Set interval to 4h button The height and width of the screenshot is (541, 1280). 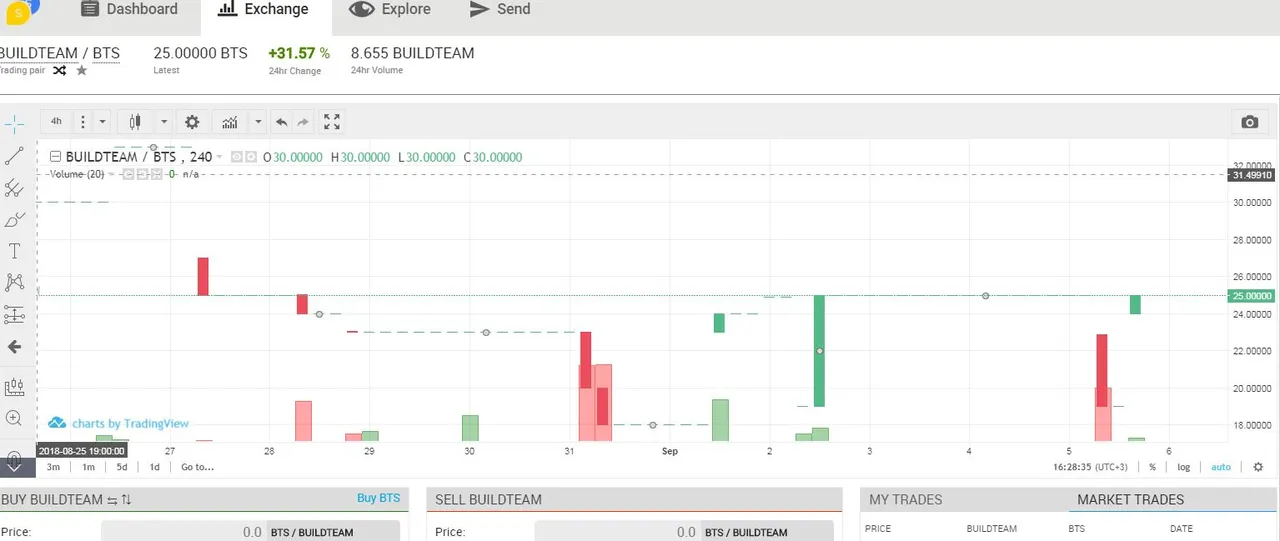click(x=56, y=122)
